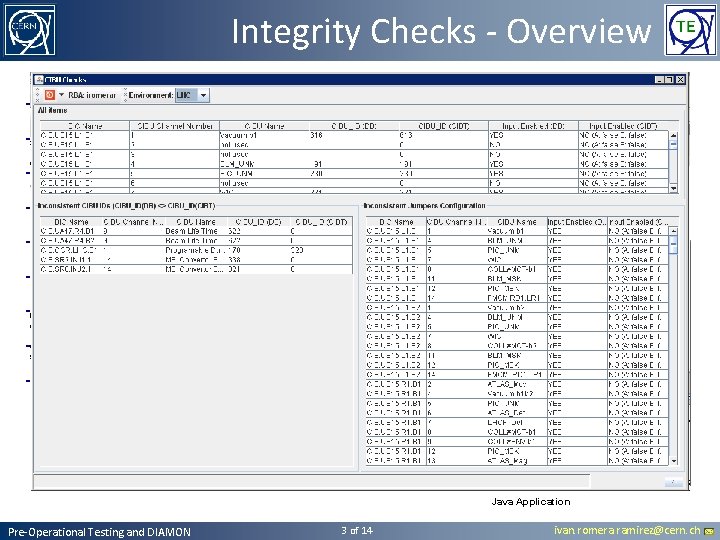
Task: Click the Jumpers Configuration scrollbar down arrow
Action: coord(673,461)
